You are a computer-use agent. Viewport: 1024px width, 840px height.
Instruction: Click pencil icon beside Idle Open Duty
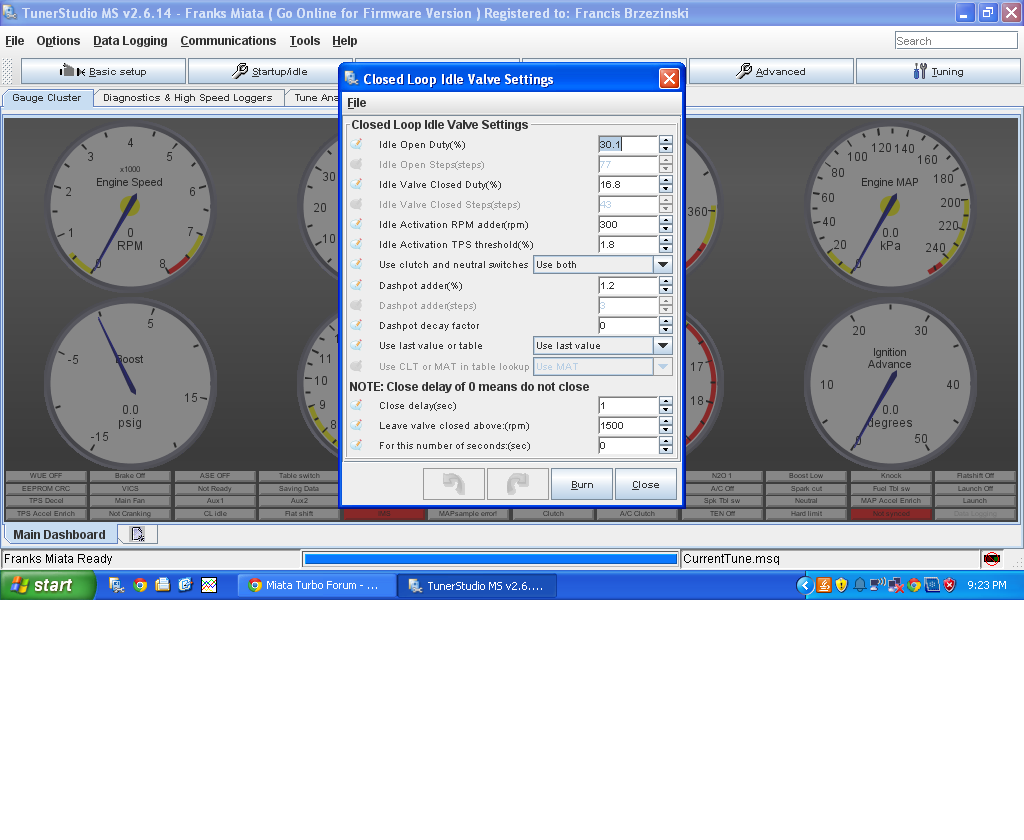[356, 144]
